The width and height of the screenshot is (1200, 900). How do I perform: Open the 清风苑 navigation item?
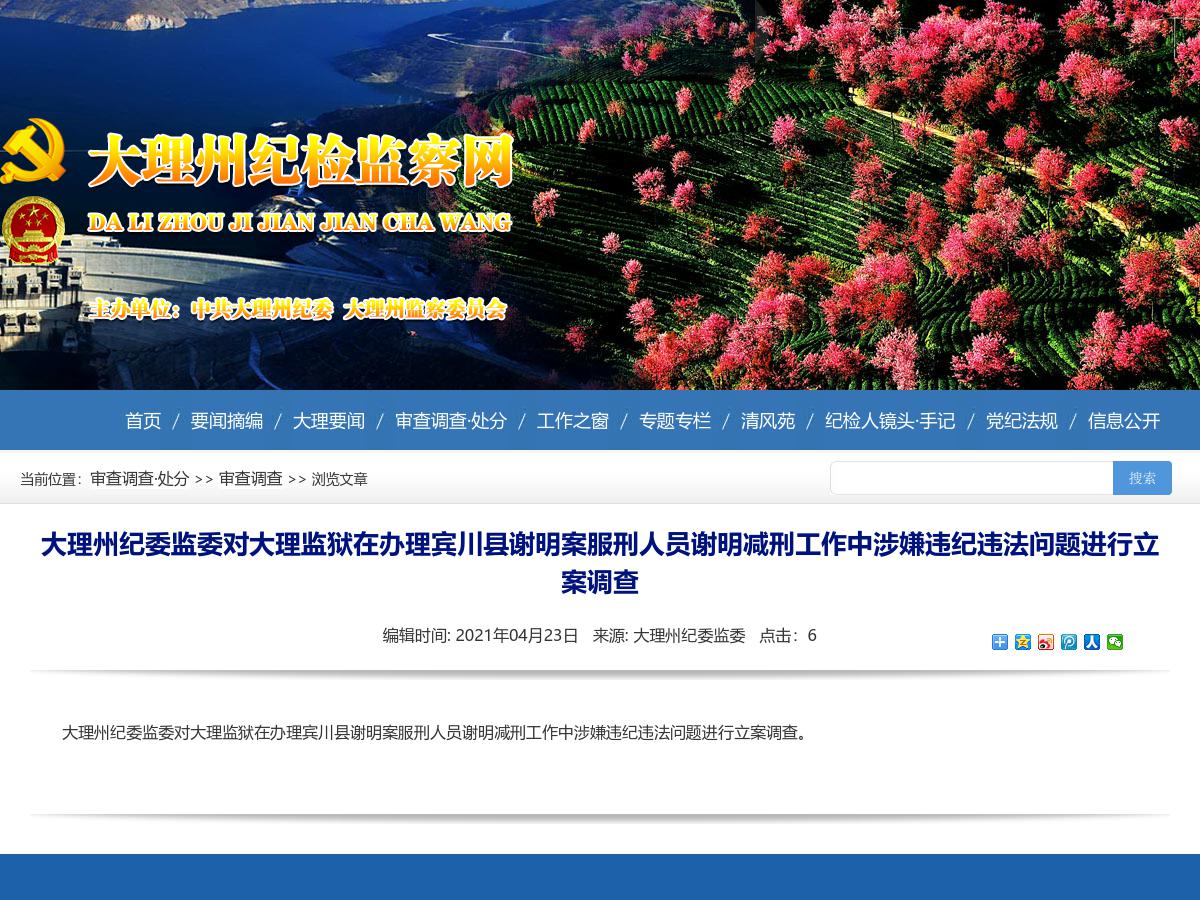pyautogui.click(x=767, y=420)
